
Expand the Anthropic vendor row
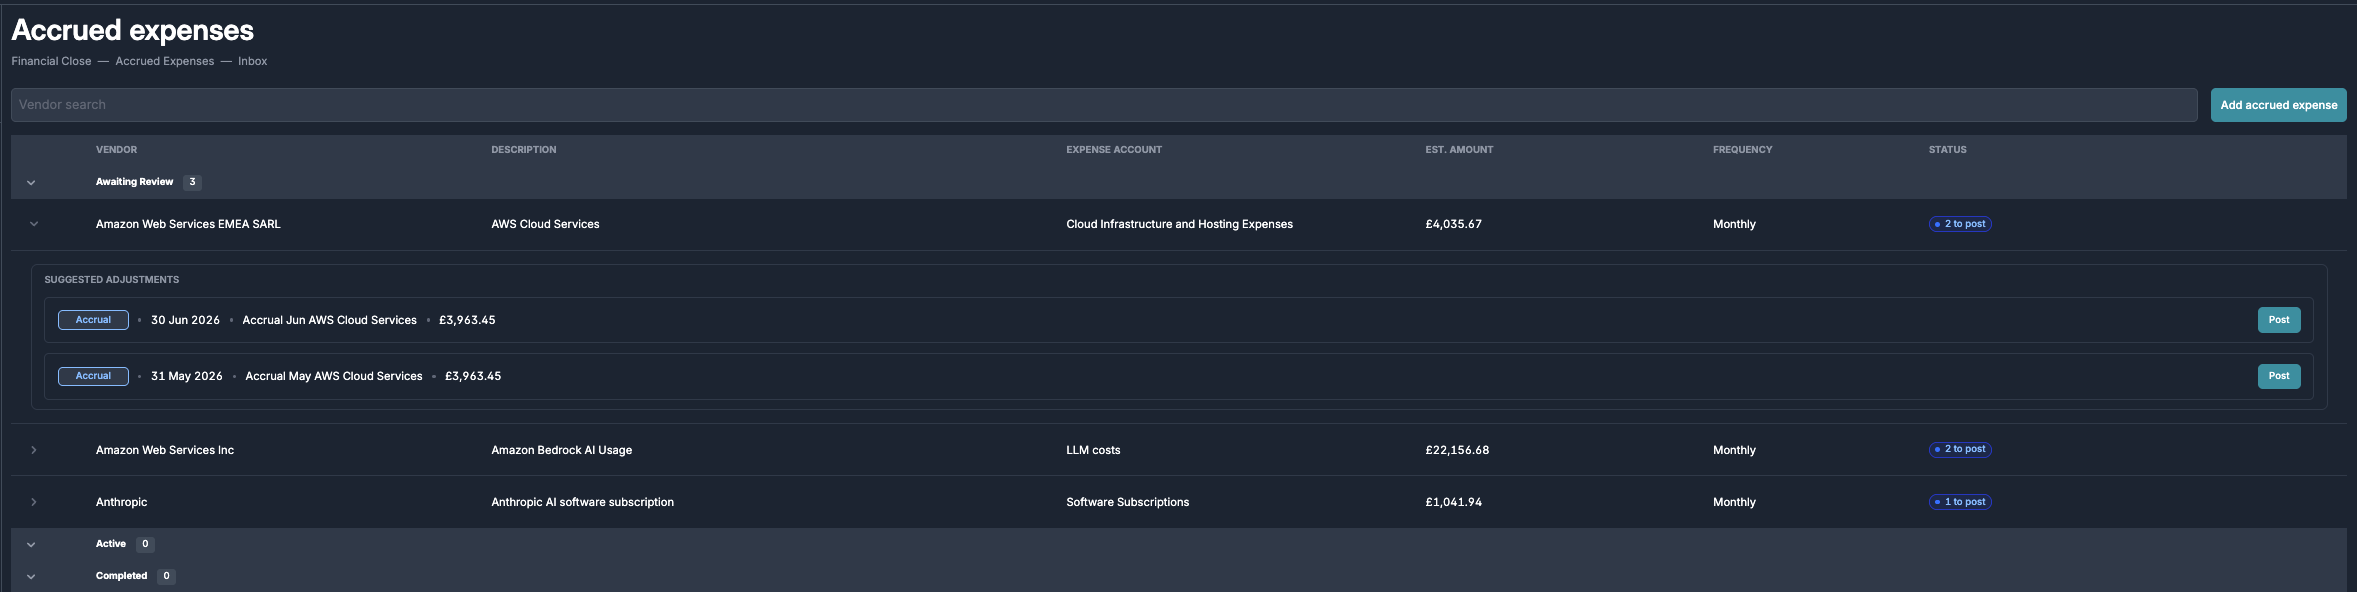pyautogui.click(x=34, y=502)
